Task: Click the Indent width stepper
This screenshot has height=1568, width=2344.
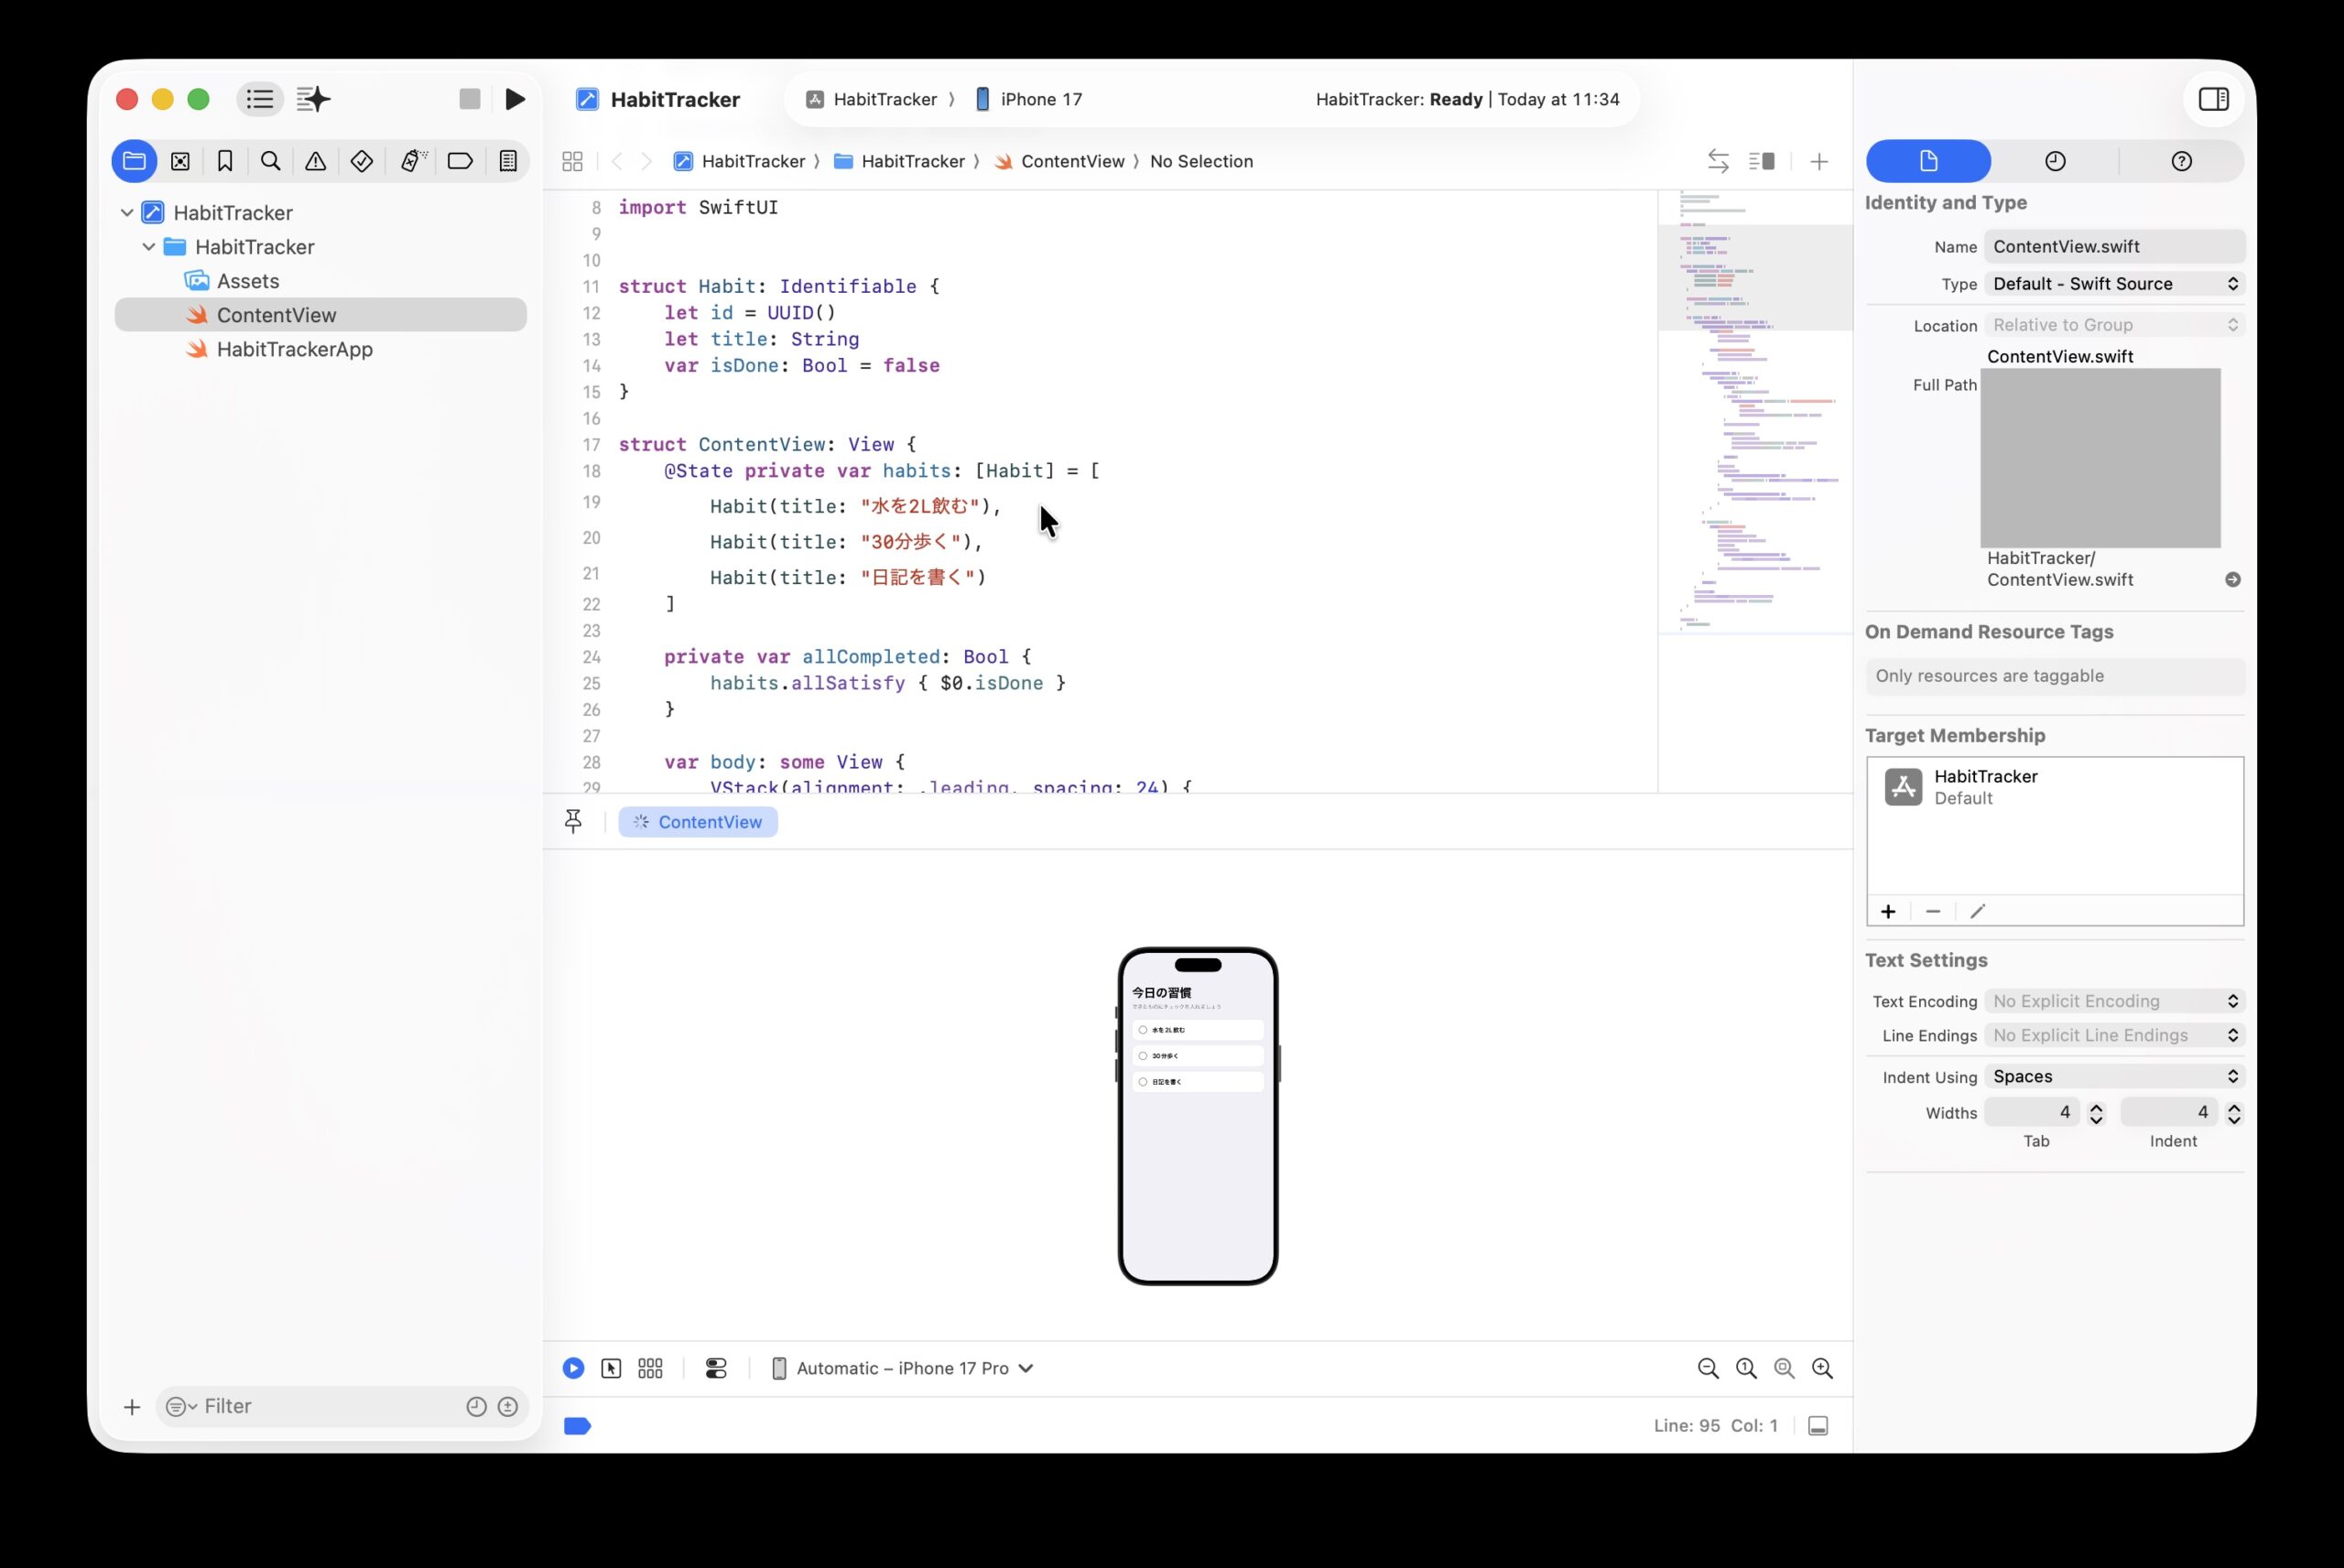Action: pos(2233,1113)
